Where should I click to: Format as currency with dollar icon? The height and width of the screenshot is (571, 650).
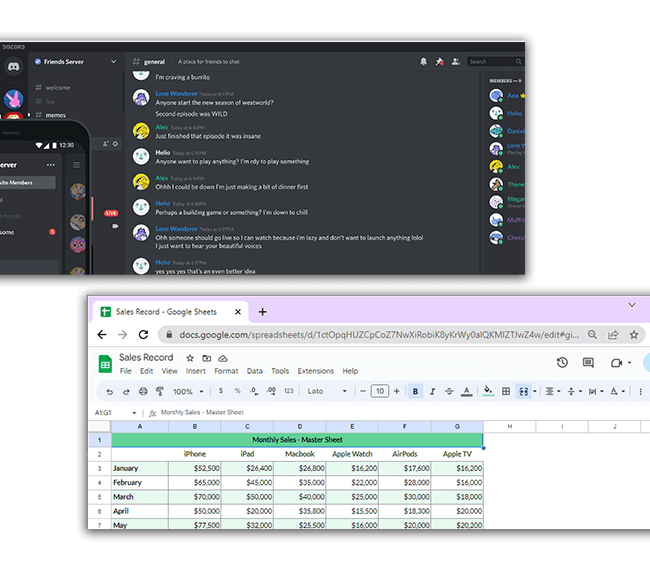point(221,391)
